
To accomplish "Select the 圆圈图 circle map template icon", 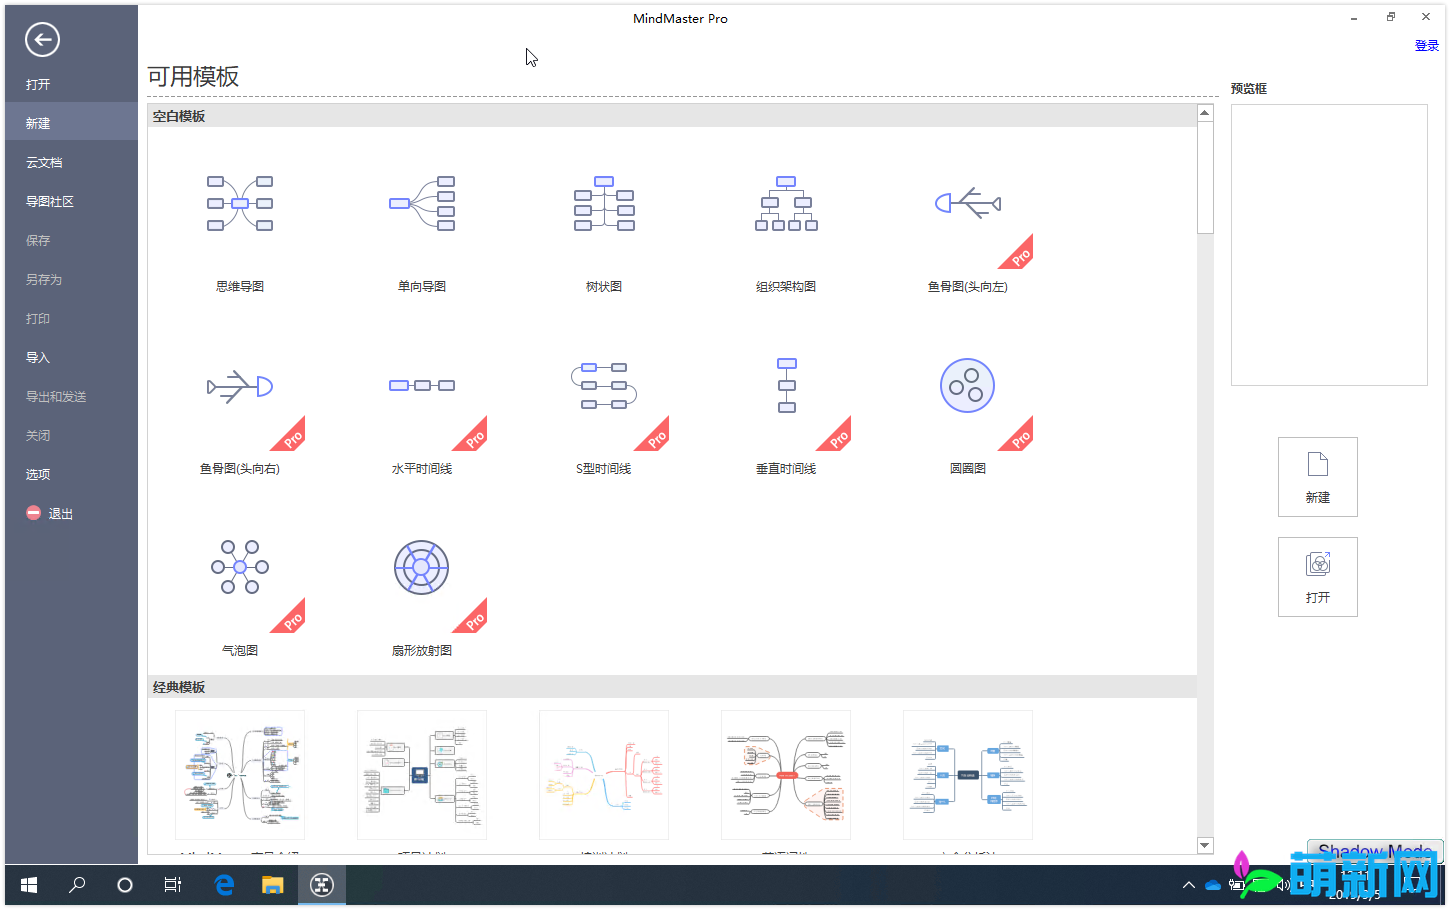I will coord(968,385).
